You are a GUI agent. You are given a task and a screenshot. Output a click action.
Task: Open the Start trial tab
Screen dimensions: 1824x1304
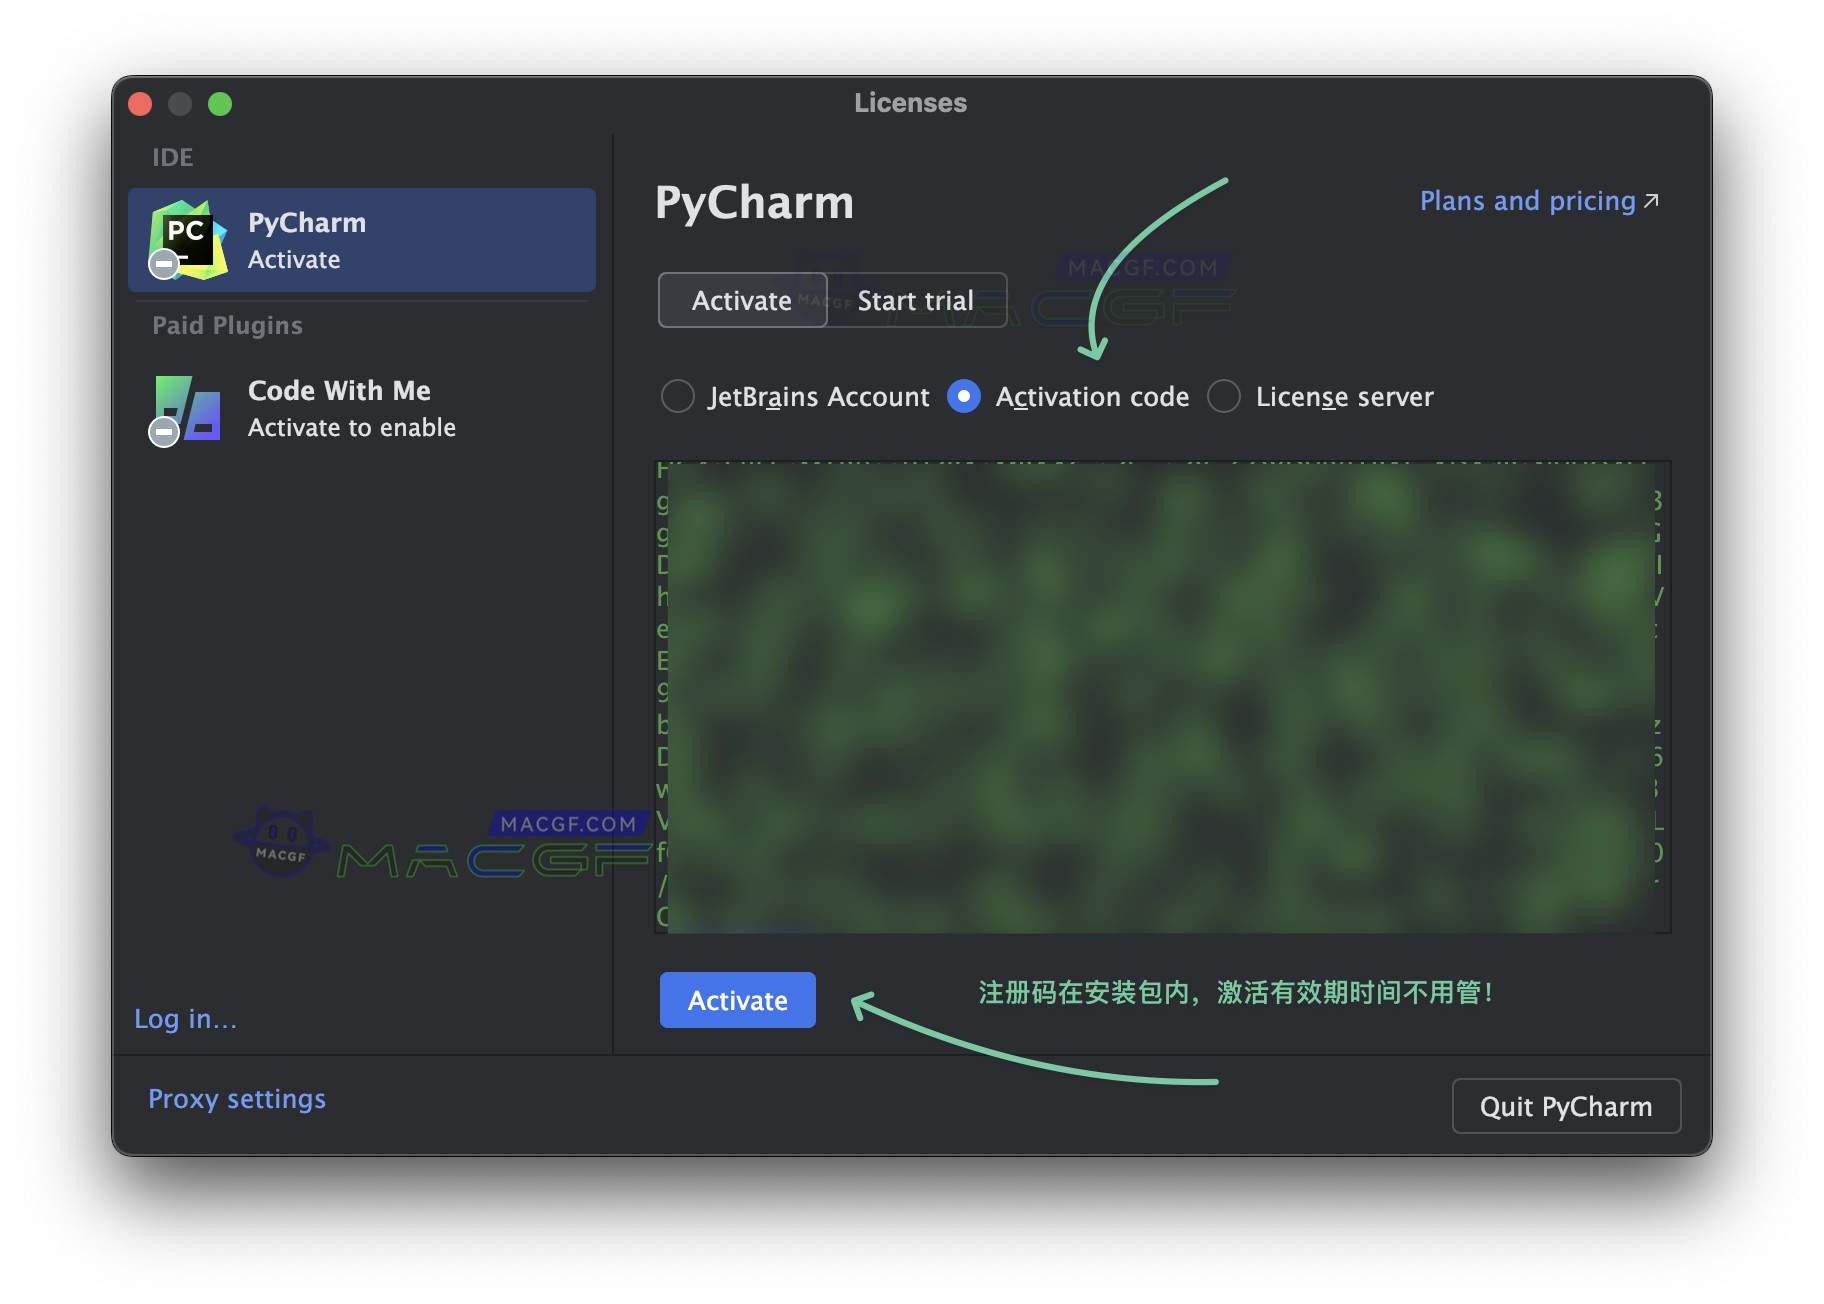tap(916, 300)
